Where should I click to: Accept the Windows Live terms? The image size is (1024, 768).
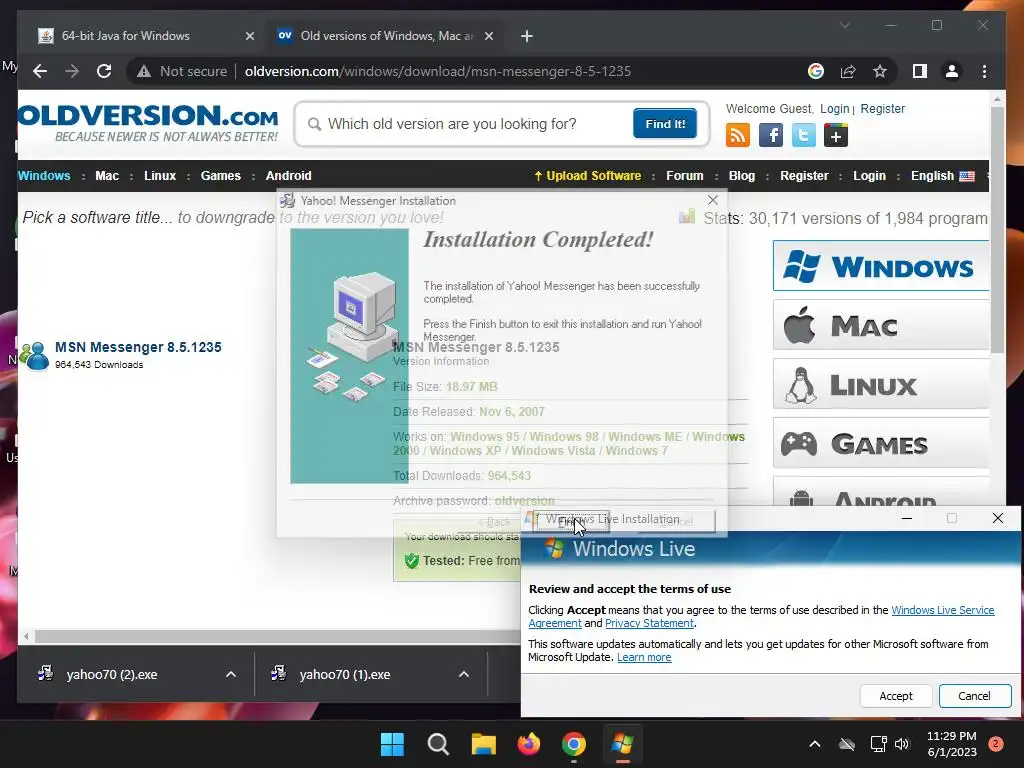pos(896,696)
